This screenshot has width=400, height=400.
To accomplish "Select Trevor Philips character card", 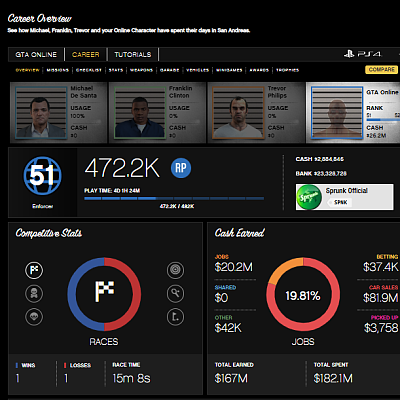I will click(256, 113).
